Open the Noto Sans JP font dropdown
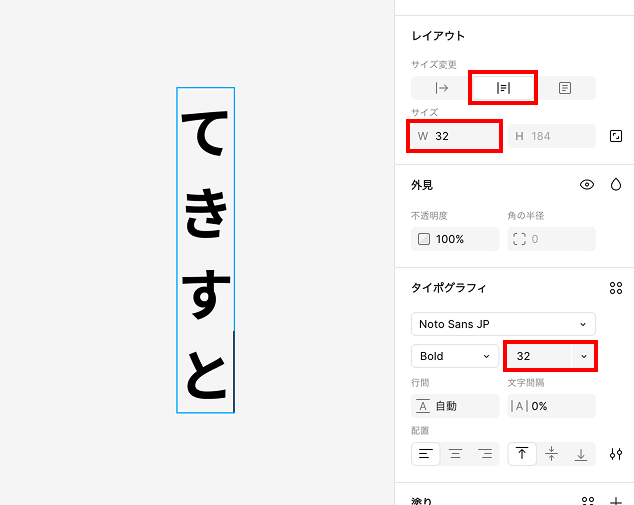Screen dimensions: 634x505 pos(503,324)
